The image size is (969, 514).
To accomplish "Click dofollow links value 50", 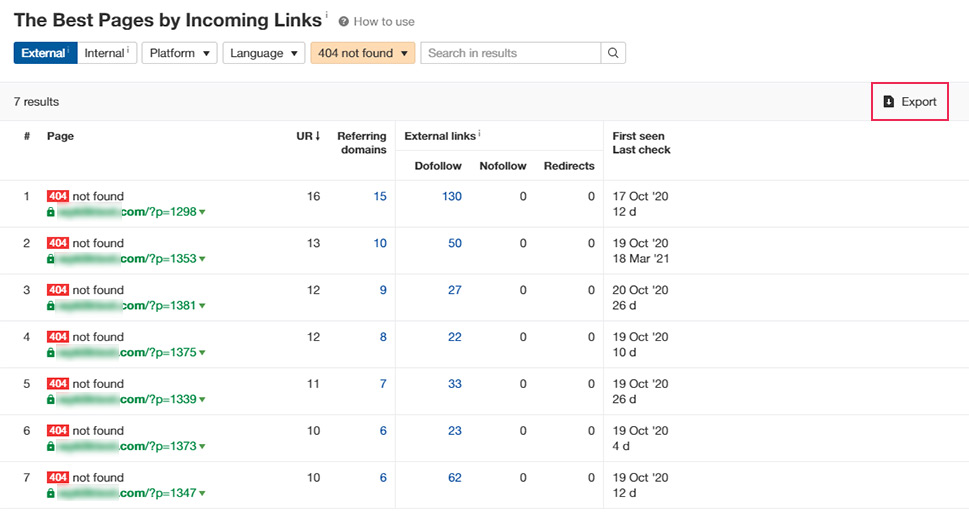I will (455, 243).
